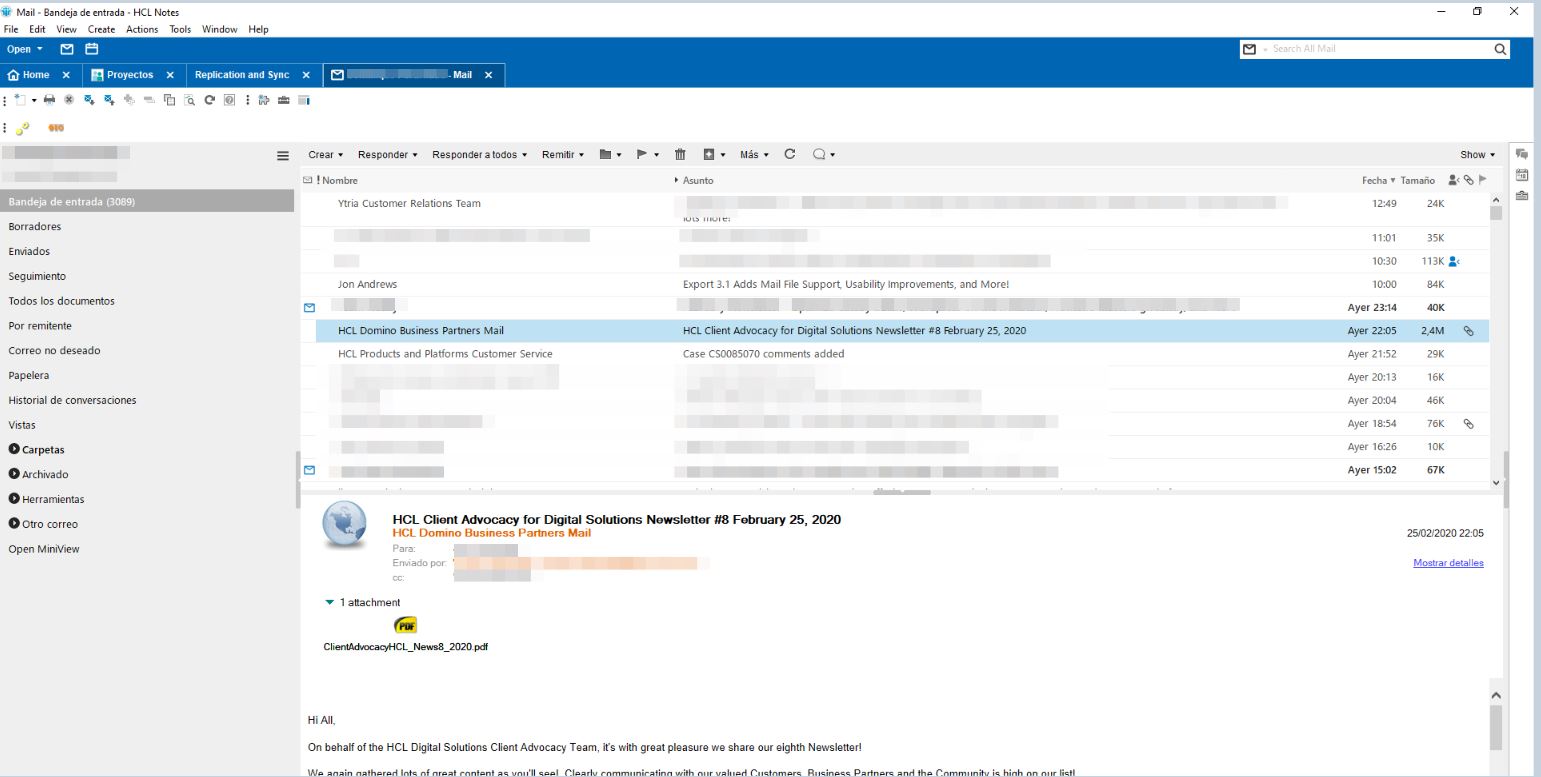
Task: Collapse the 1 attachment section
Action: point(330,603)
